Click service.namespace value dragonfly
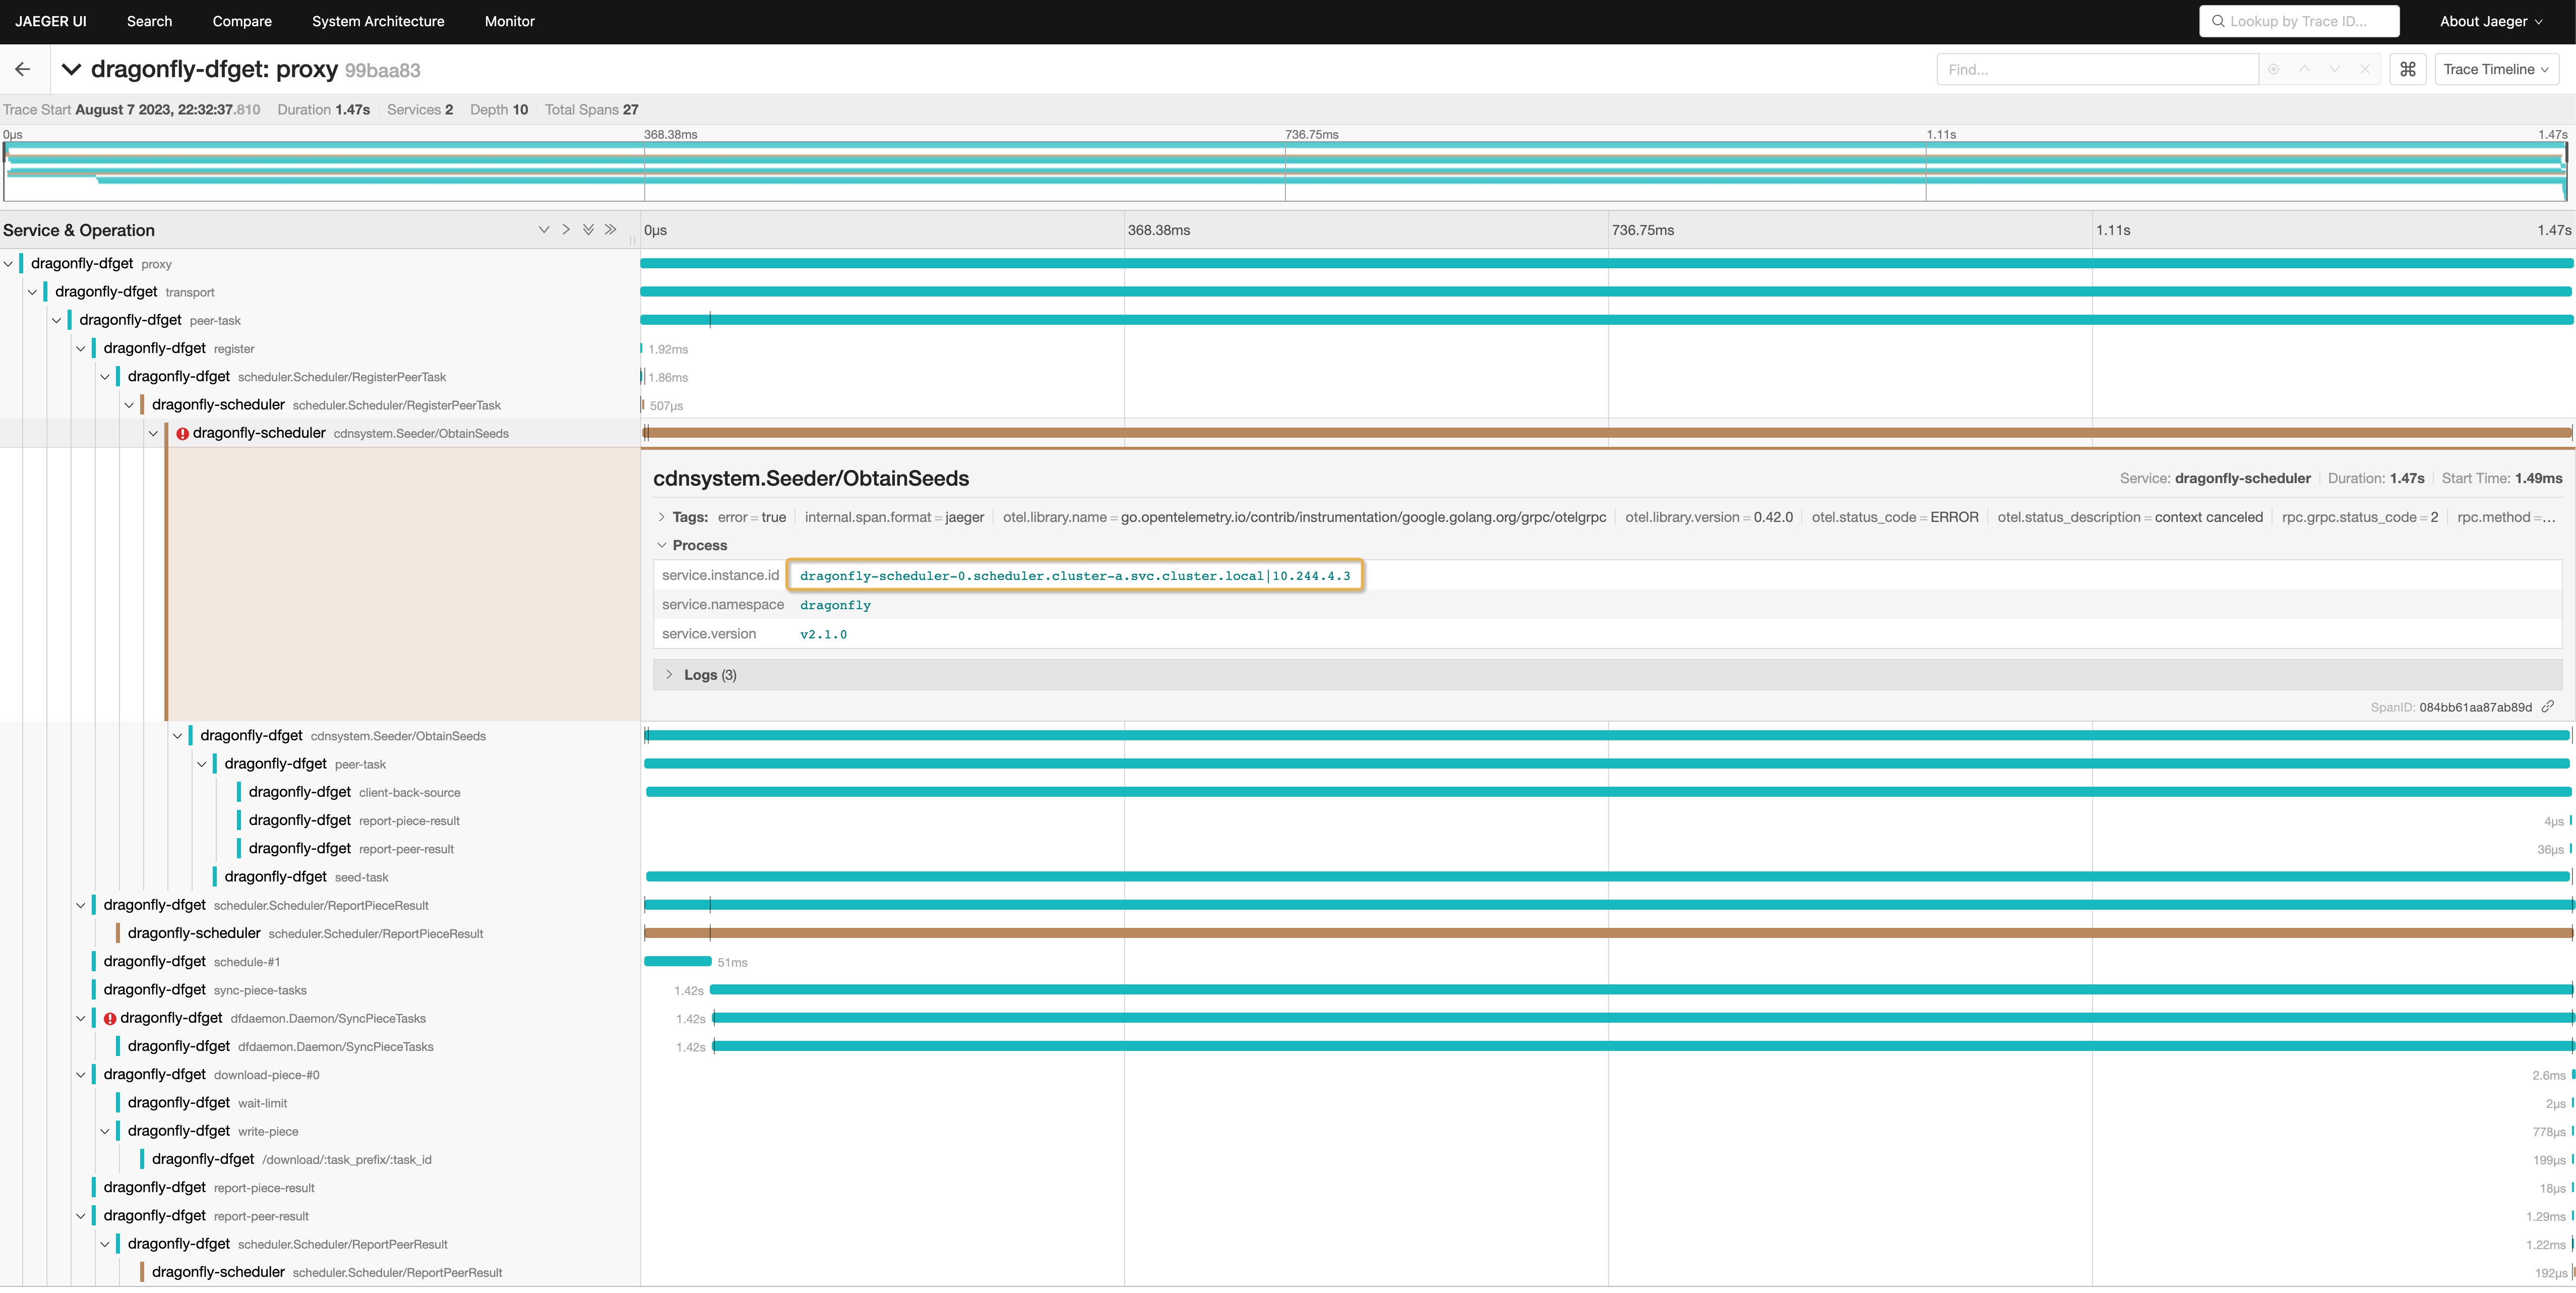The image size is (2576, 1293). pos(835,605)
